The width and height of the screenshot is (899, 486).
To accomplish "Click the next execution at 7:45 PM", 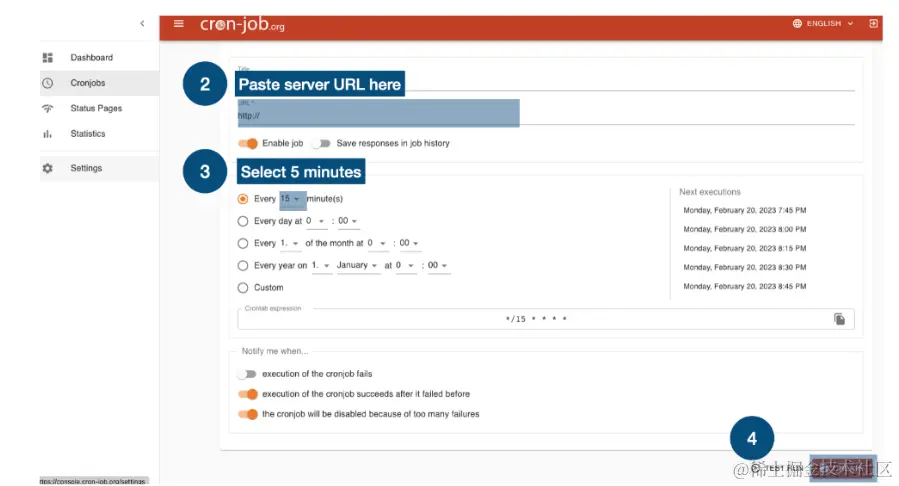I will tap(745, 210).
